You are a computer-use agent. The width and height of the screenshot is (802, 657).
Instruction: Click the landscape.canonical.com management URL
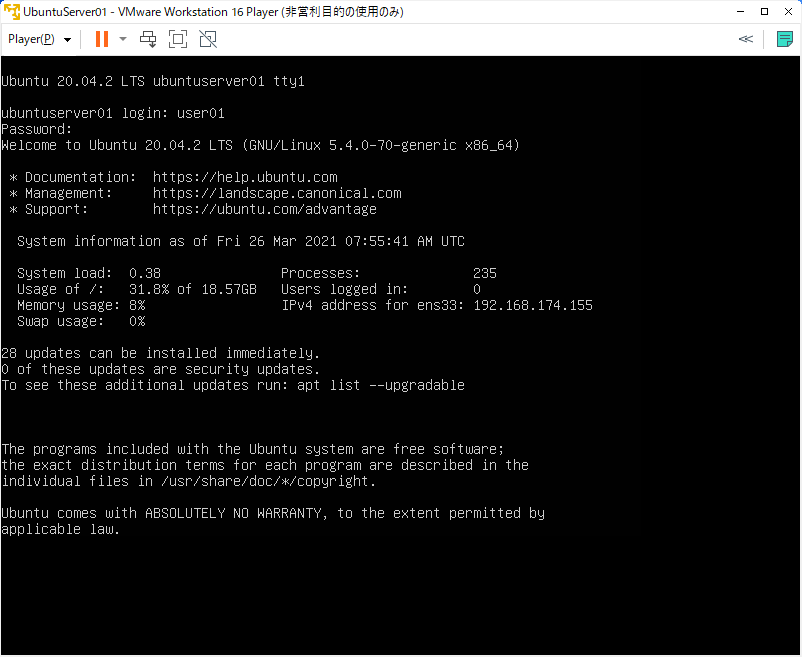tap(277, 193)
